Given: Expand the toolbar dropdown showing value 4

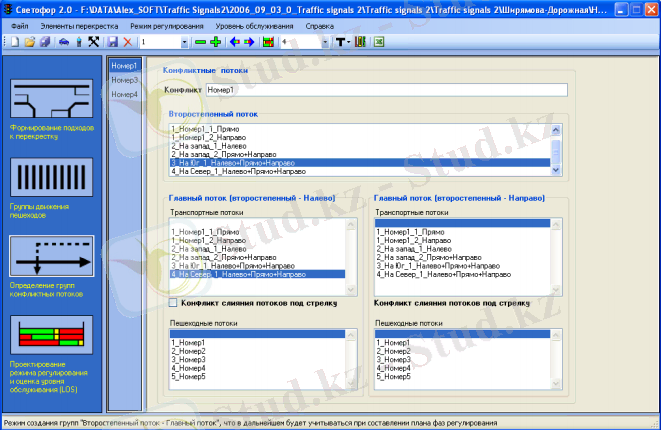Looking at the screenshot, I should tap(325, 43).
